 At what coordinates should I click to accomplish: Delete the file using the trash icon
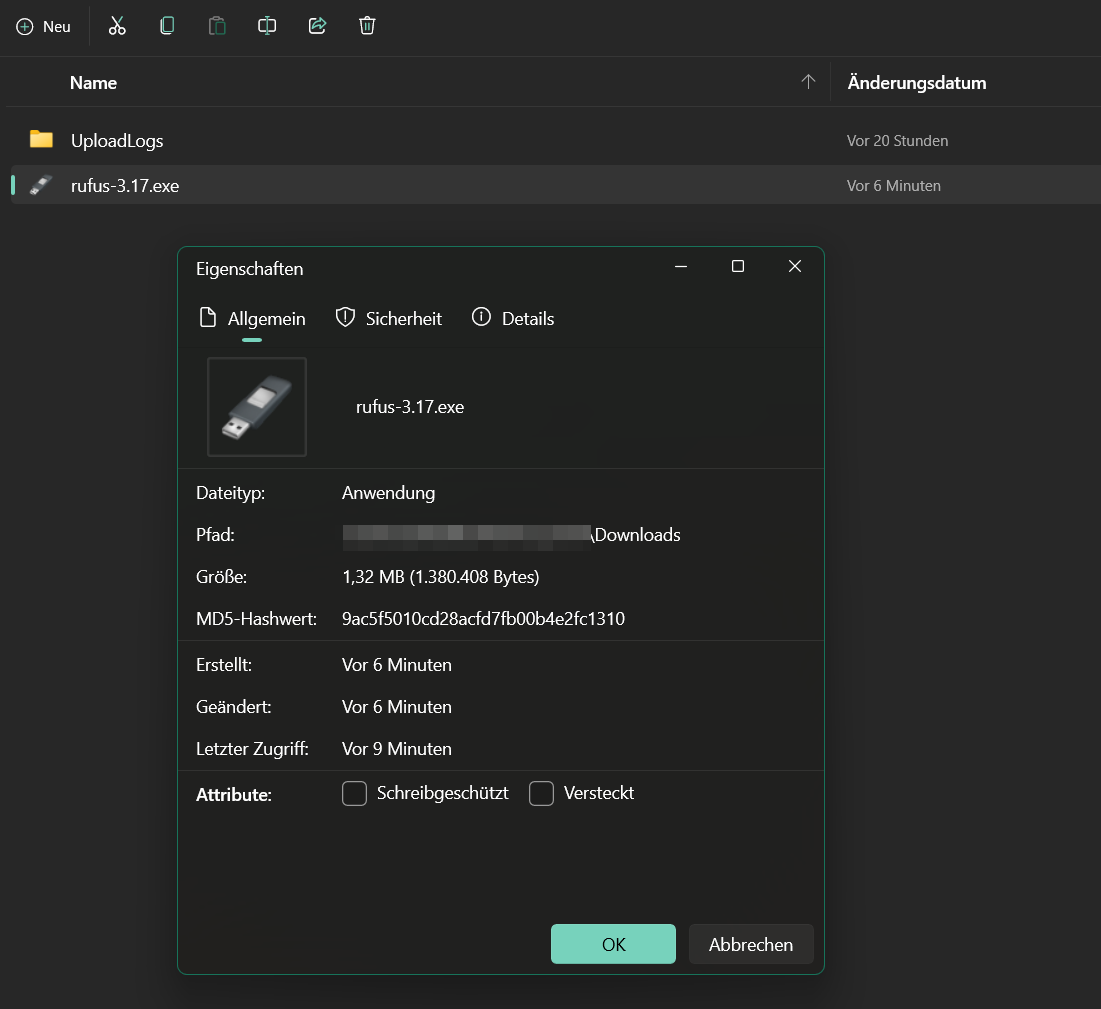(x=367, y=25)
